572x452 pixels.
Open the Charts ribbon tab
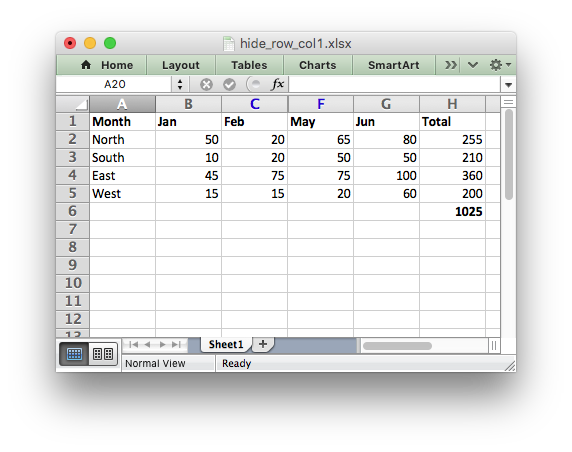(318, 65)
